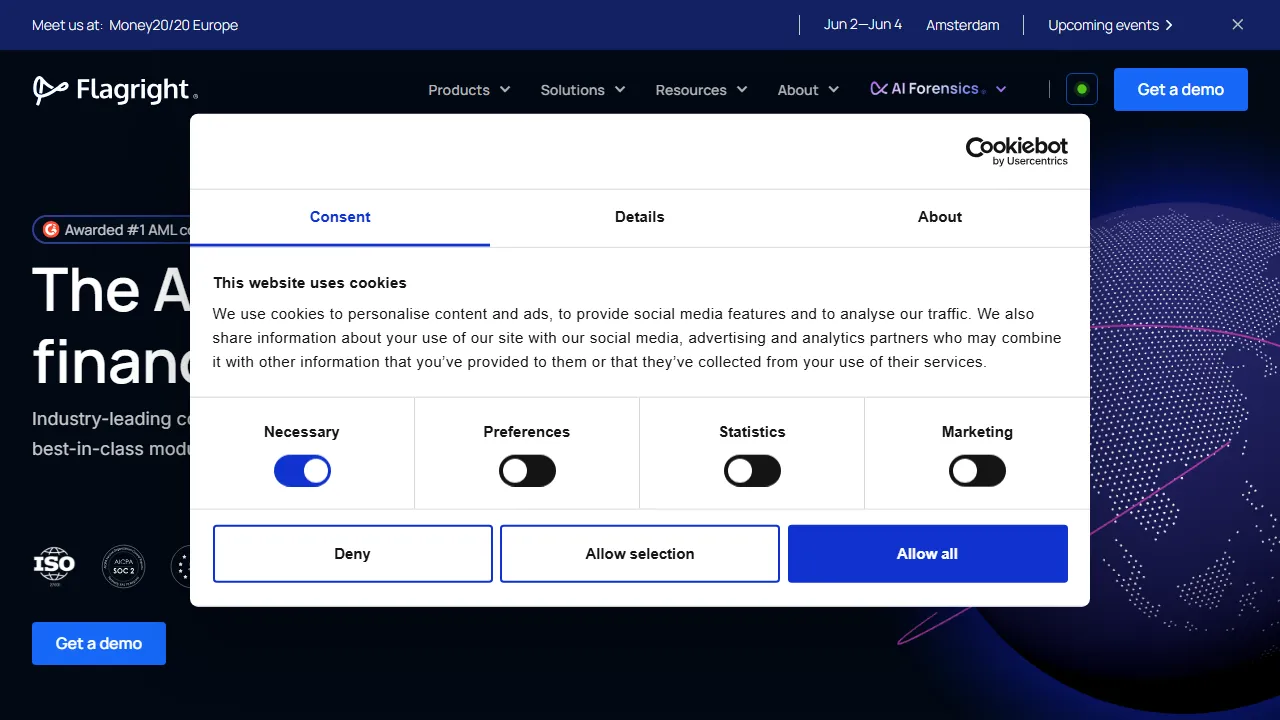
Task: Click the G2 award badge icon
Action: click(51, 230)
